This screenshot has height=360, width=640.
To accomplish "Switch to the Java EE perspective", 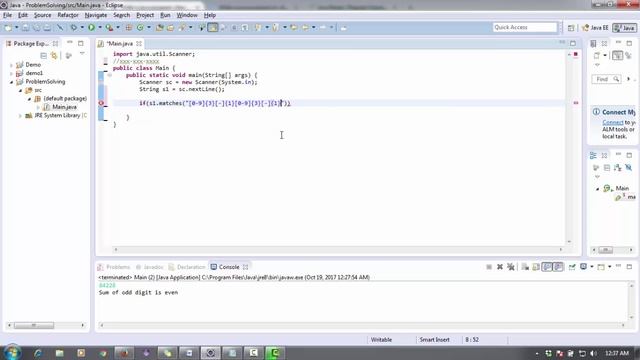I will coord(595,28).
